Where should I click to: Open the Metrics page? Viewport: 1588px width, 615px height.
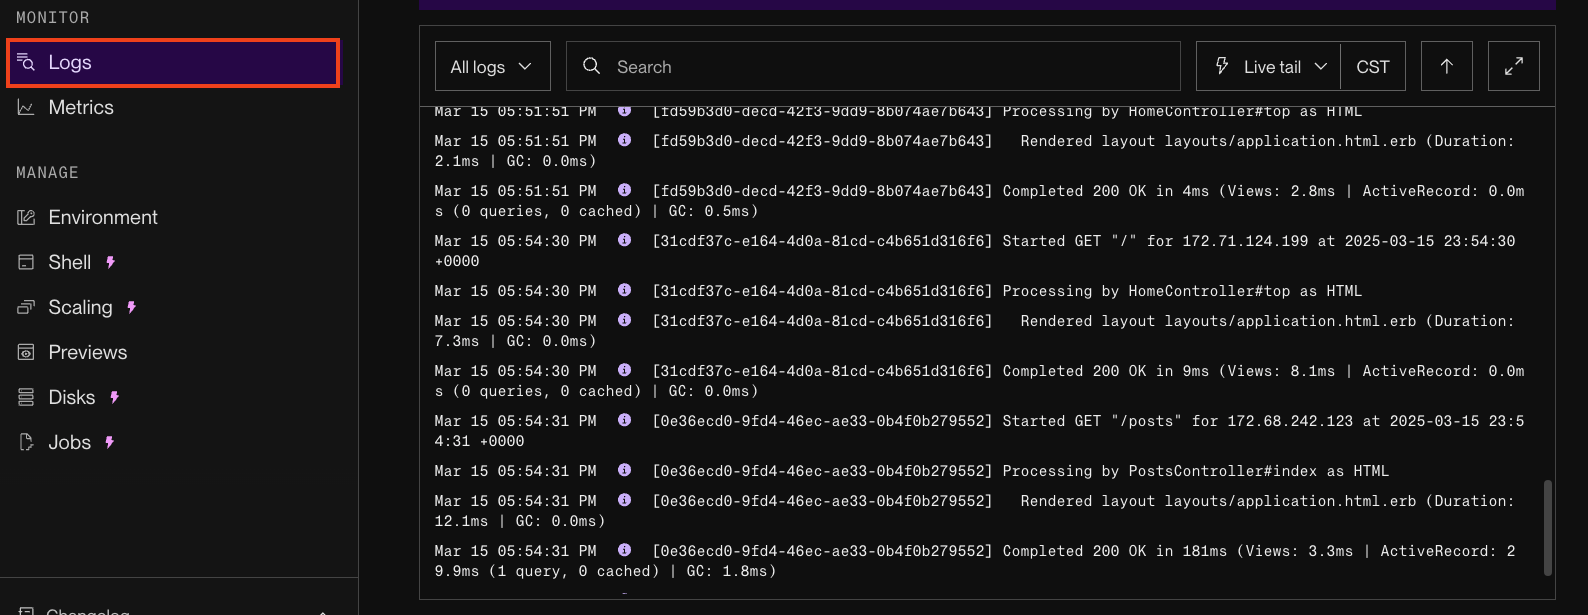[x=81, y=108]
